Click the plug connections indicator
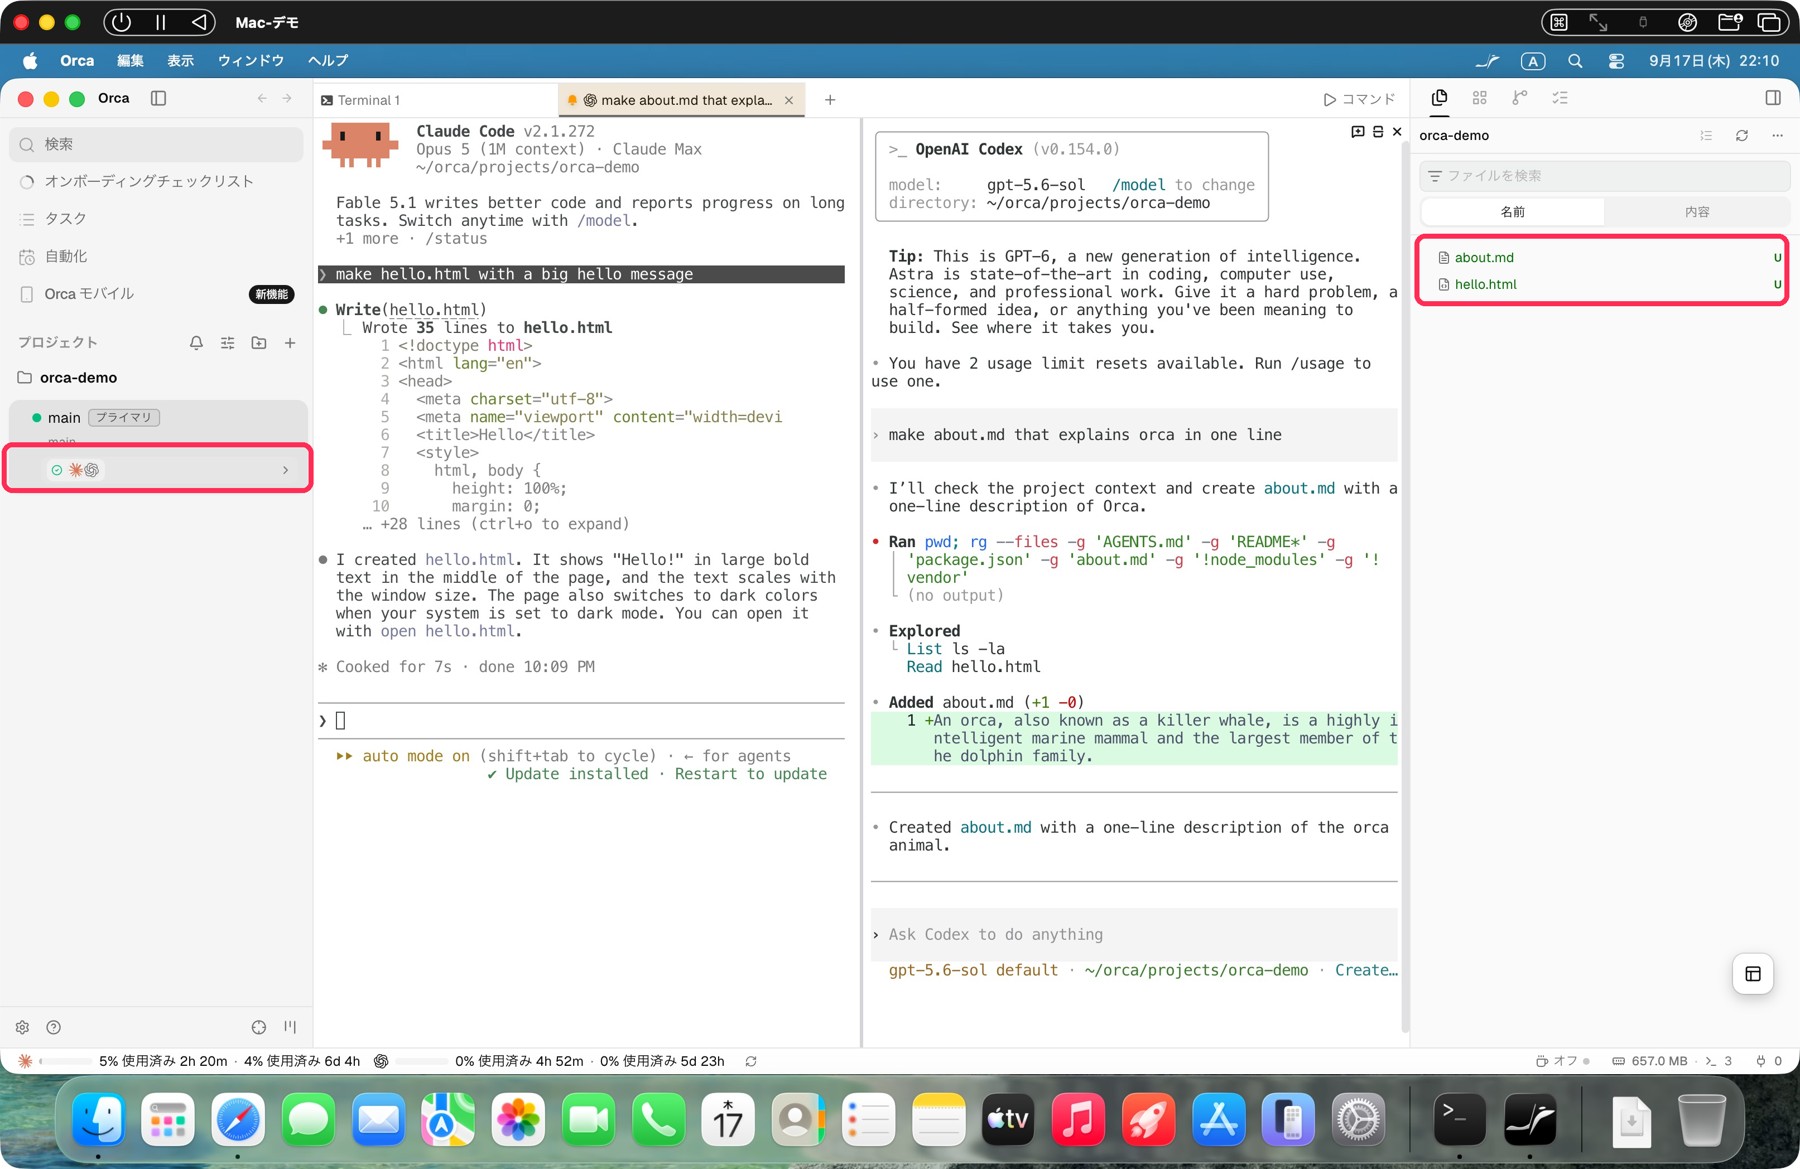Screen dimensions: 1800x1169 (1769, 1061)
